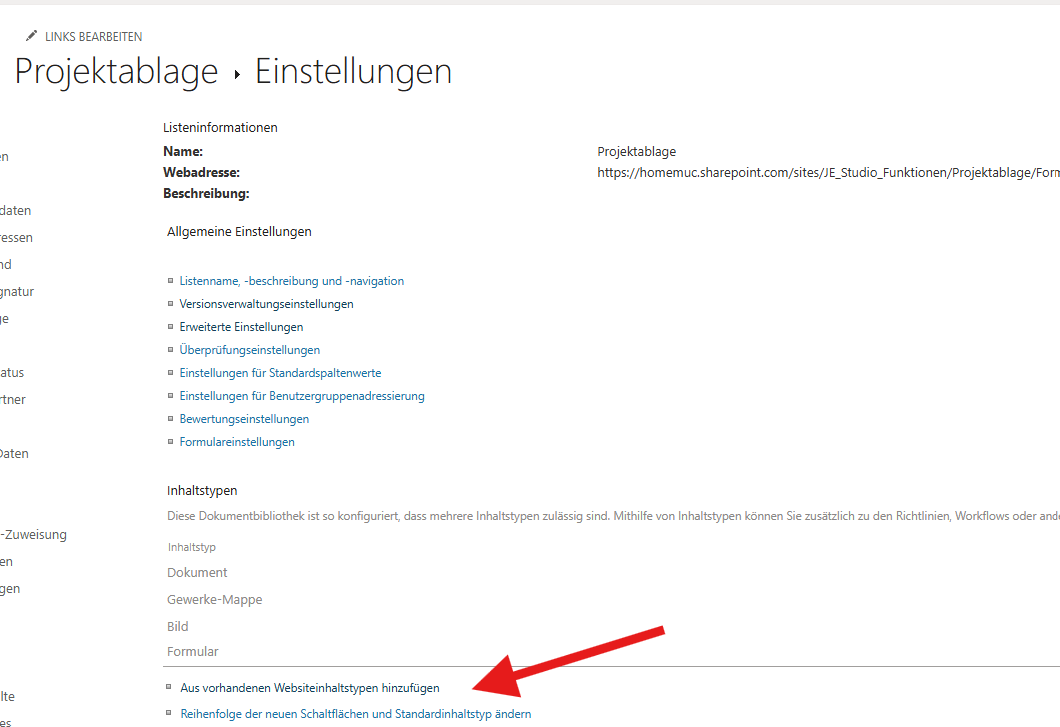Open Reihenfolge der neuen Schaltflächen ändern link

click(x=355, y=714)
